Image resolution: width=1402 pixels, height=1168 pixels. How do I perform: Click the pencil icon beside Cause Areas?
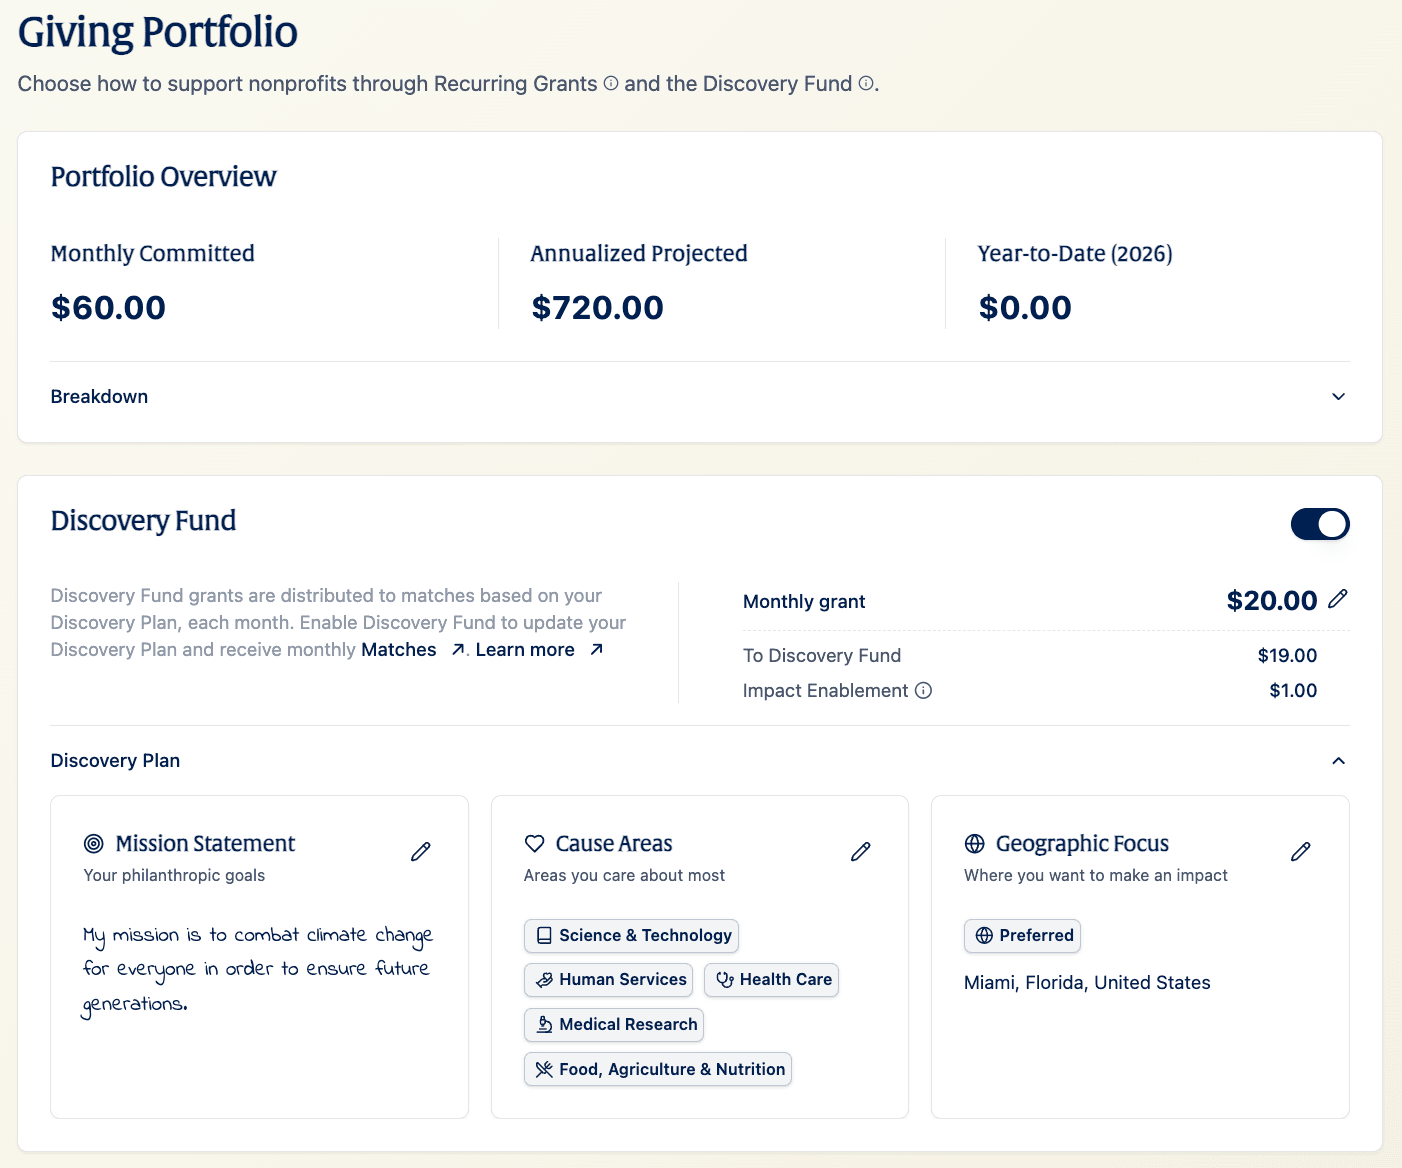click(860, 851)
